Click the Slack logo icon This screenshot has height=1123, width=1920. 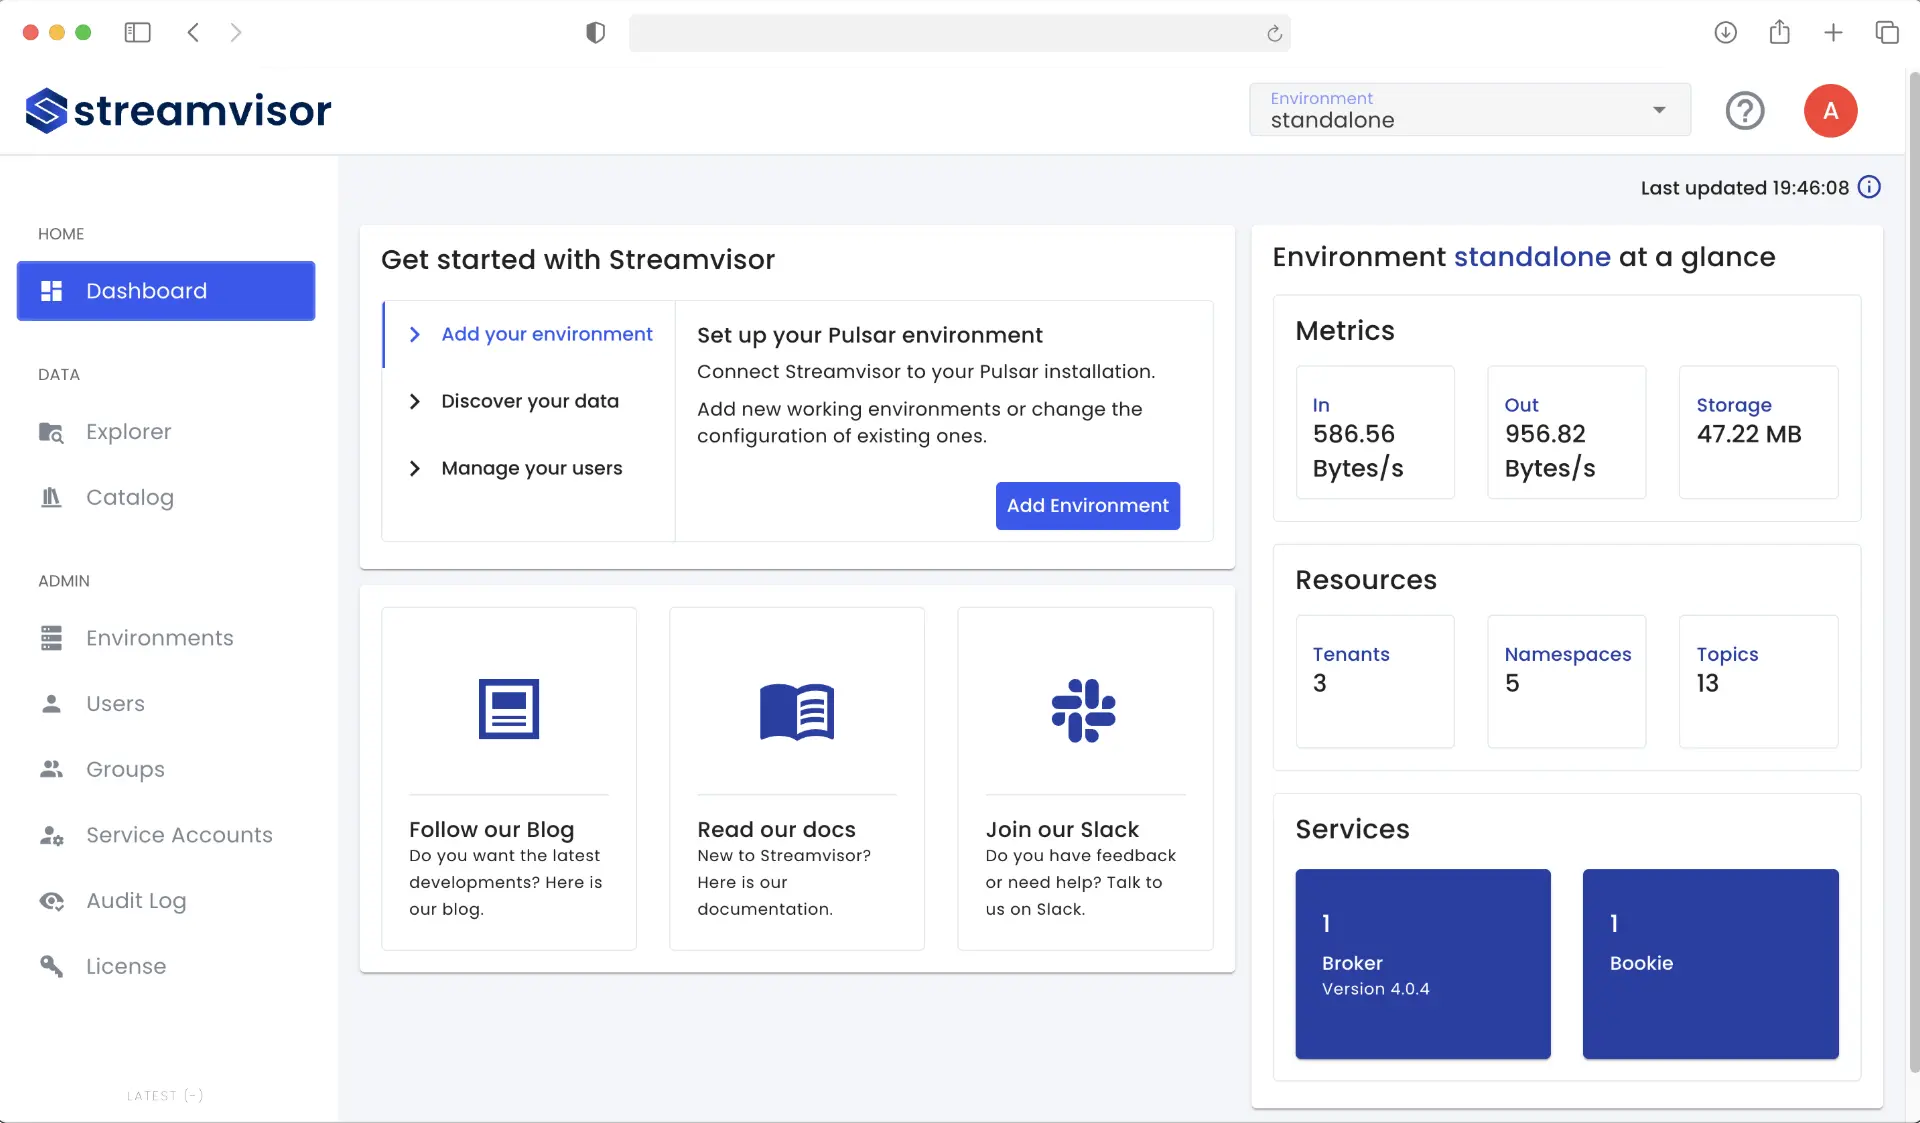tap(1084, 711)
